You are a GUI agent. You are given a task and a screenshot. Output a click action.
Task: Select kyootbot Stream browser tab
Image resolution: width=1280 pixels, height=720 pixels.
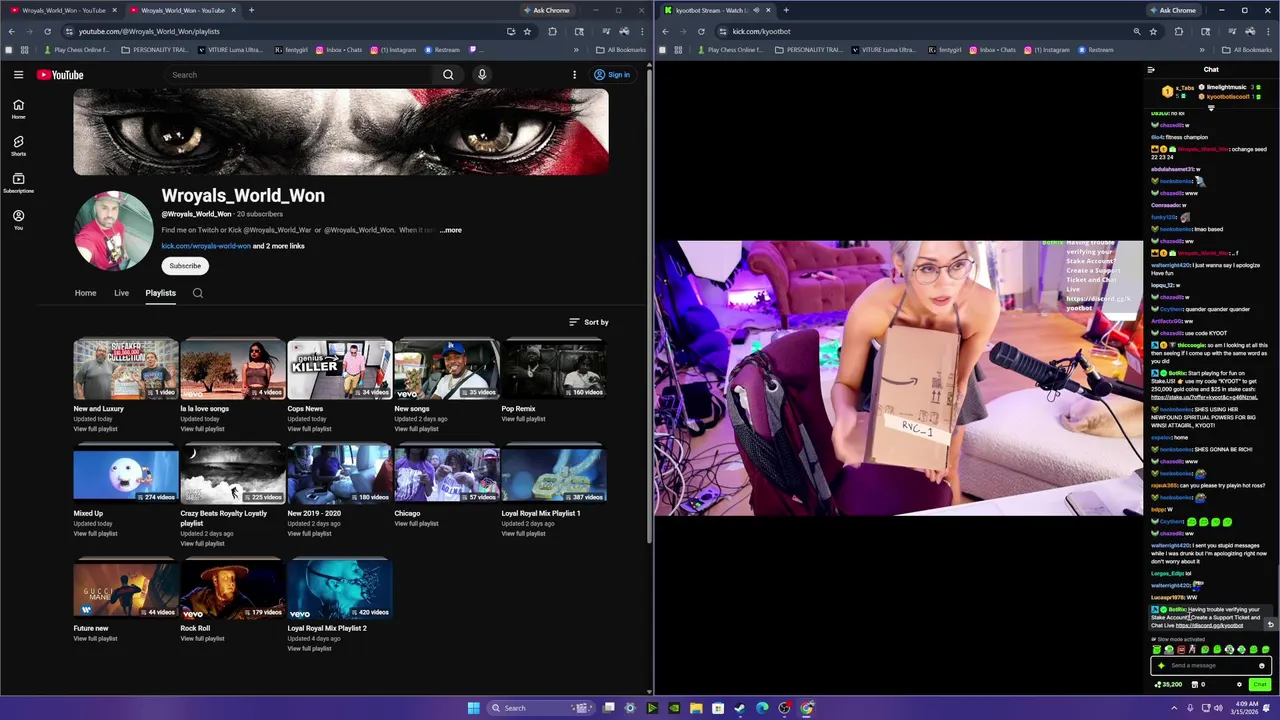click(x=715, y=10)
